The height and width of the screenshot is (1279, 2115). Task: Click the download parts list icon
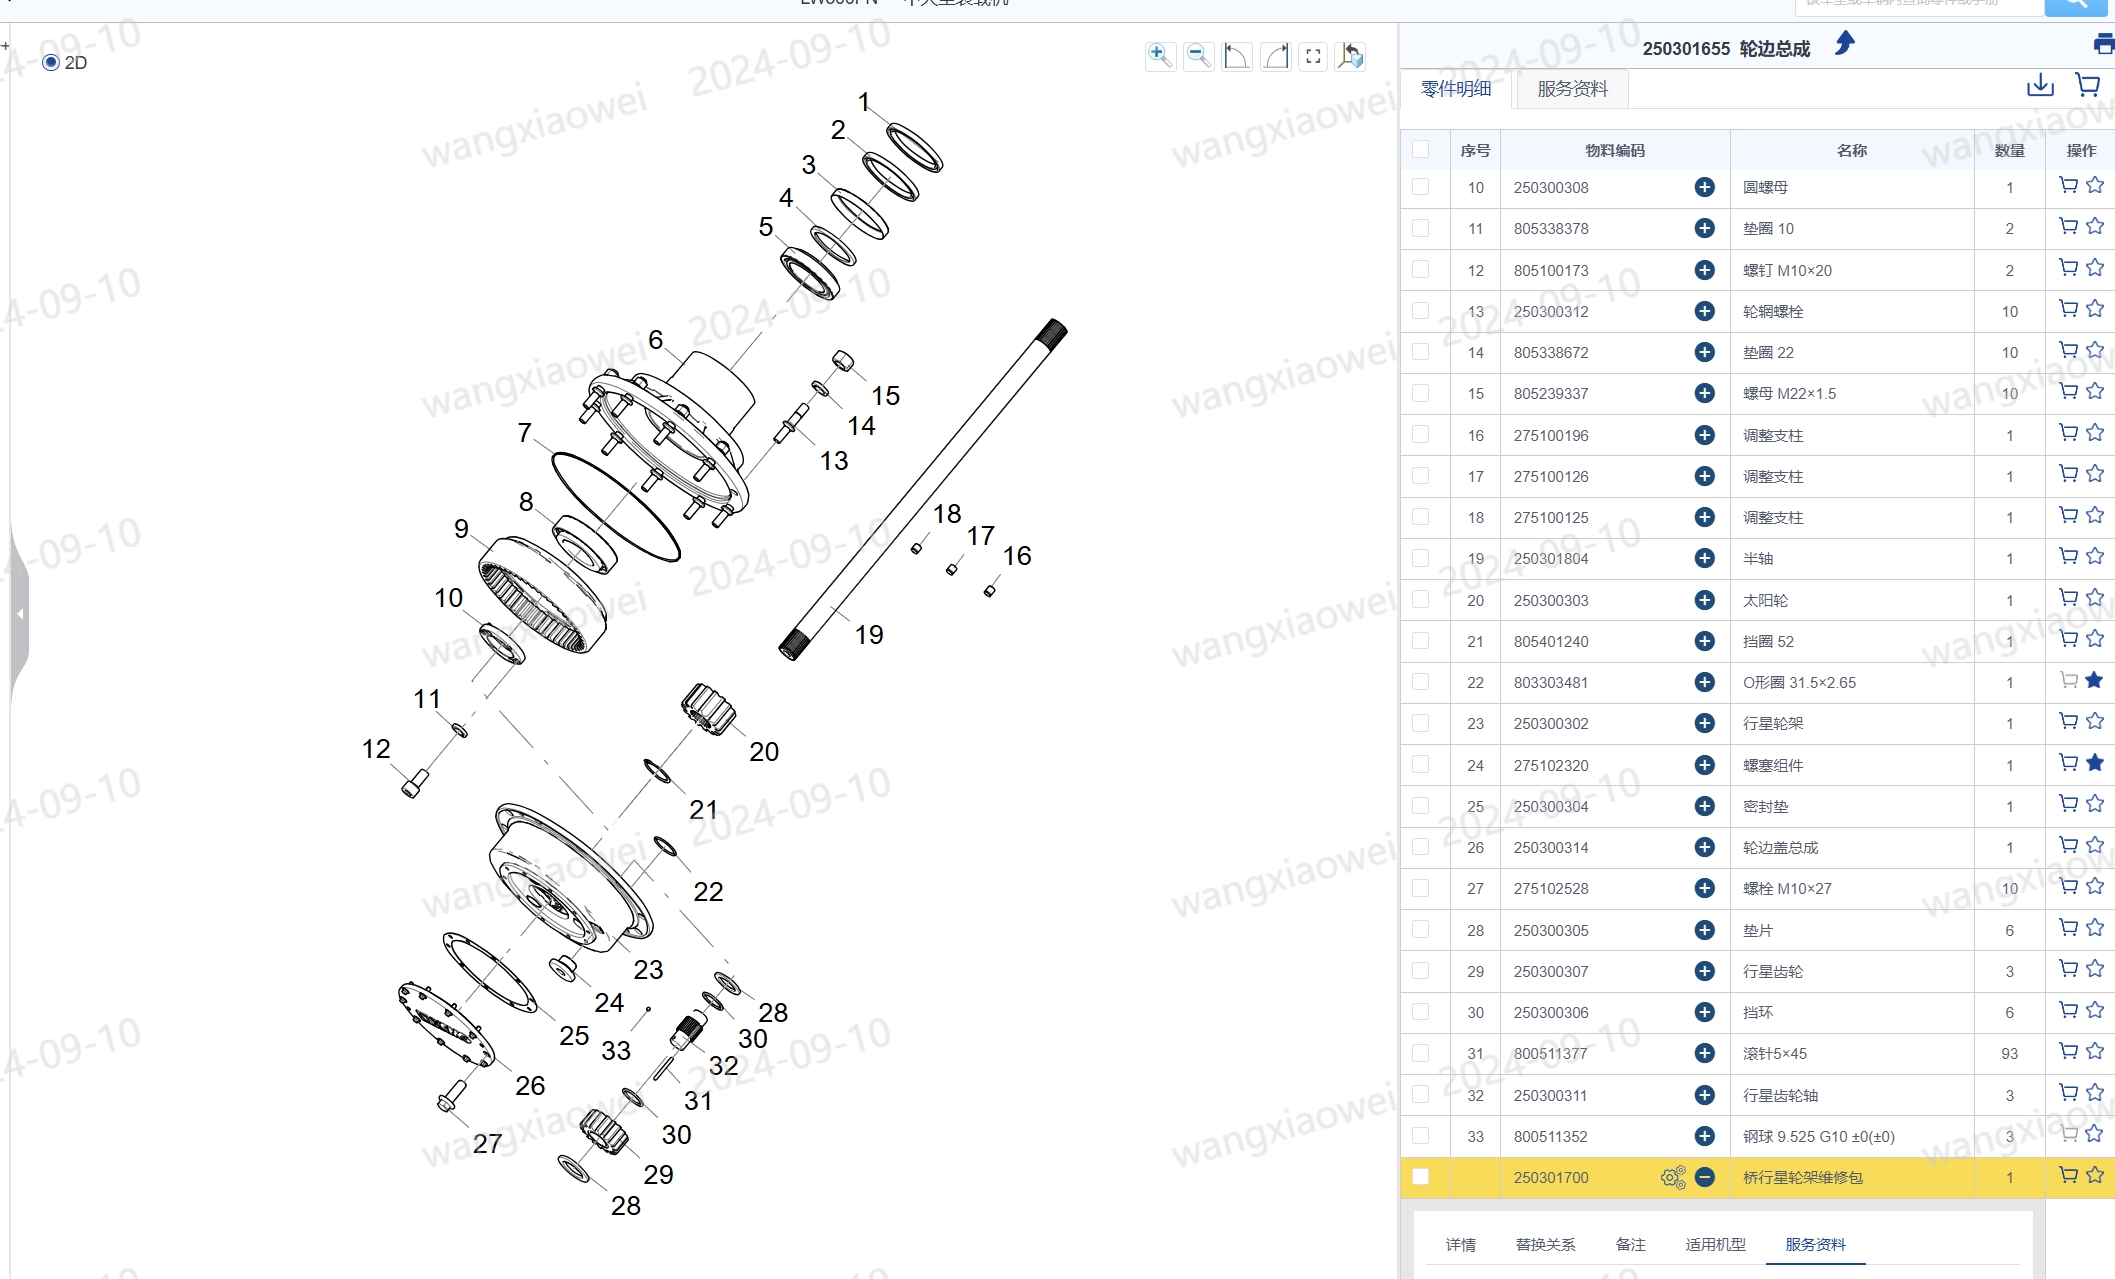click(2040, 85)
